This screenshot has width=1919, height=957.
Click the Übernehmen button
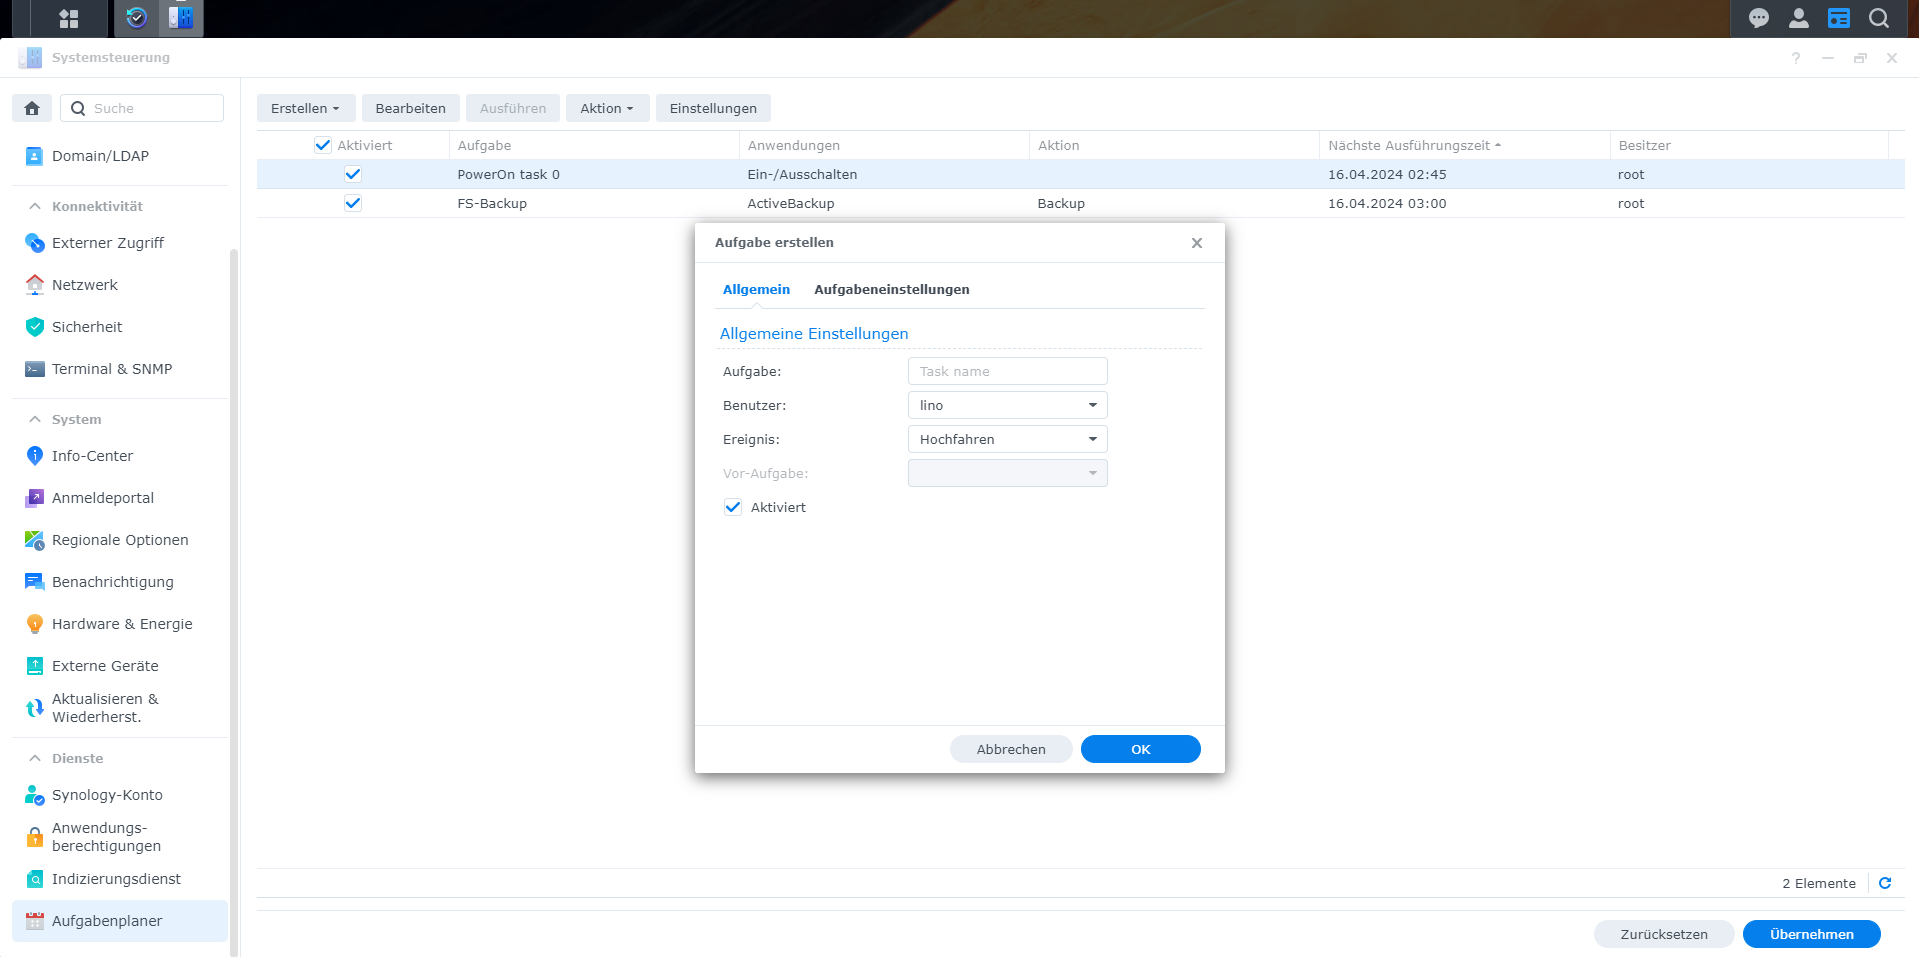(1810, 934)
